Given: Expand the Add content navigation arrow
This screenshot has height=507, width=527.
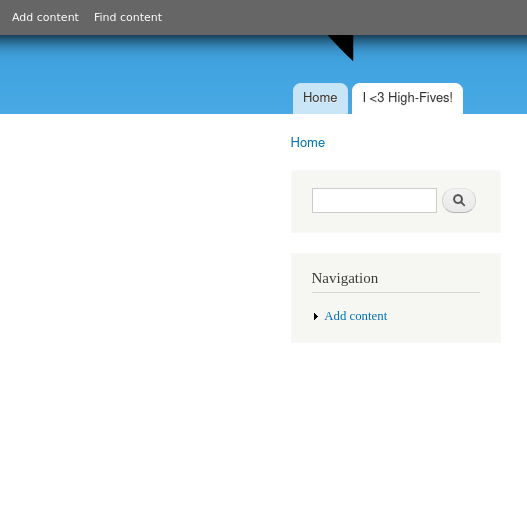Looking at the screenshot, I should click(316, 316).
